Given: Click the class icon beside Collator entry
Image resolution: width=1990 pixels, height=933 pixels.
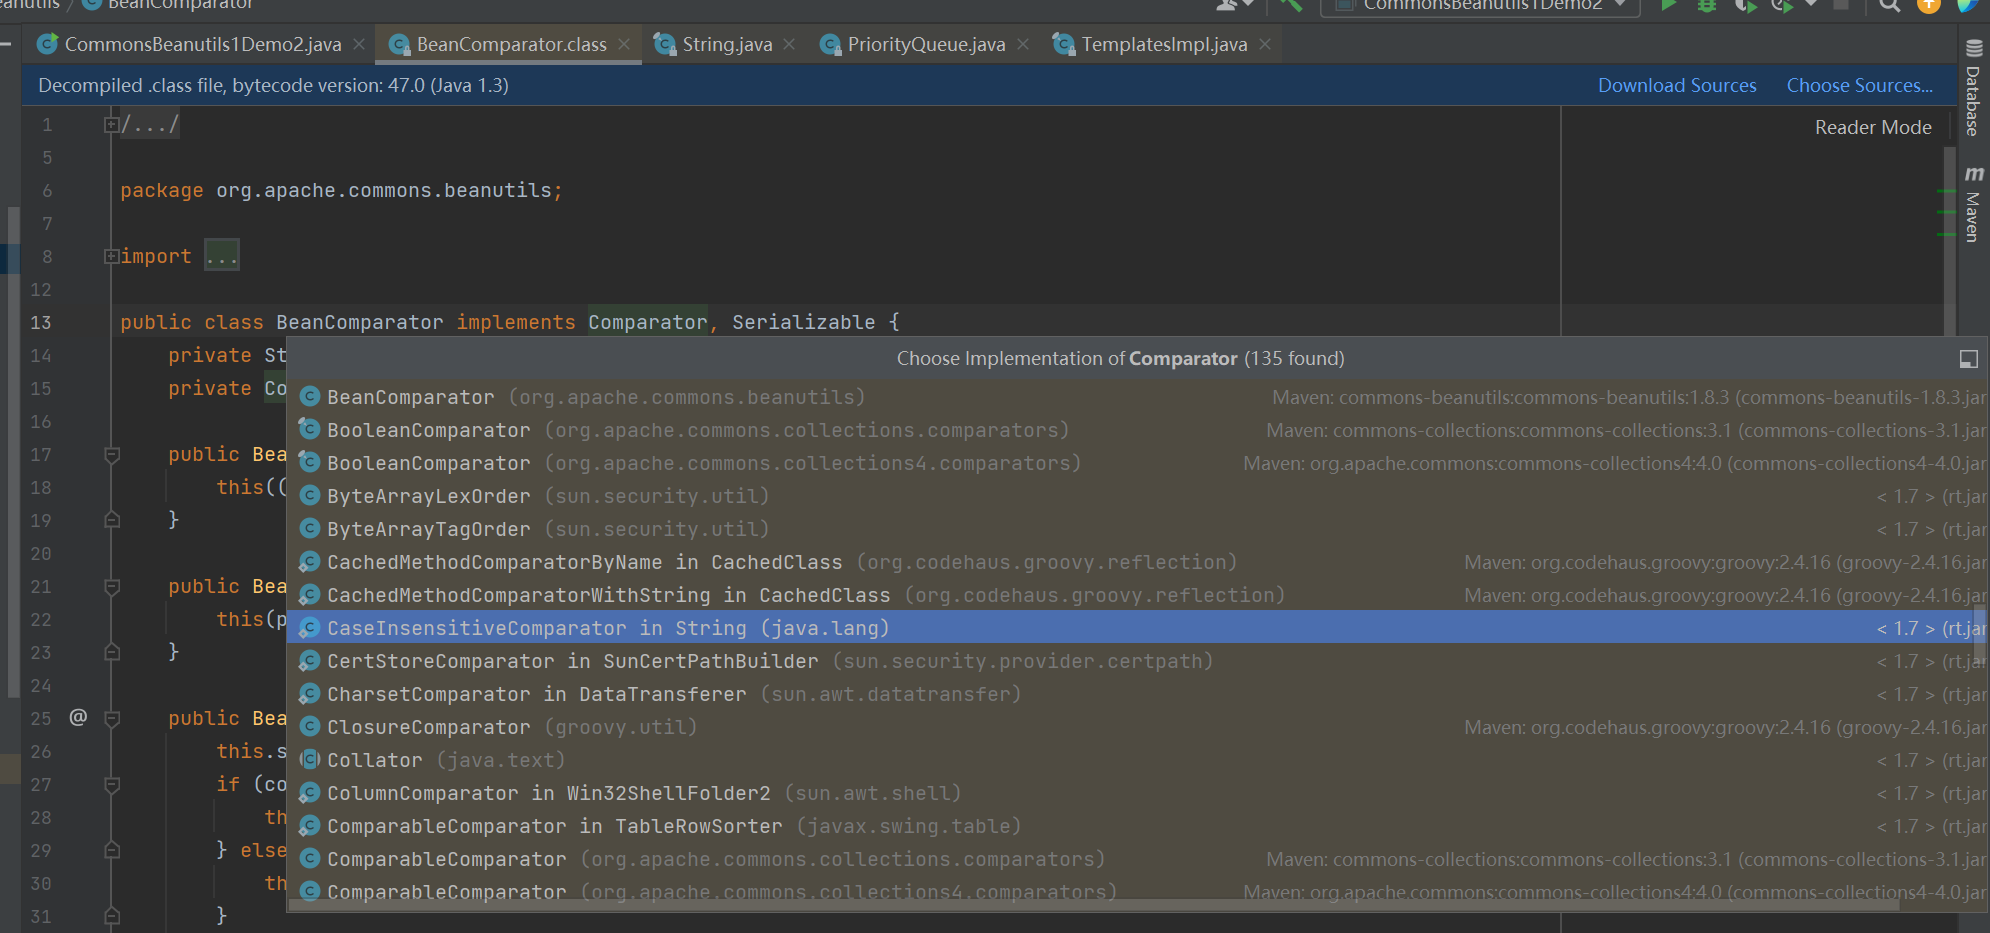Looking at the screenshot, I should point(310,760).
